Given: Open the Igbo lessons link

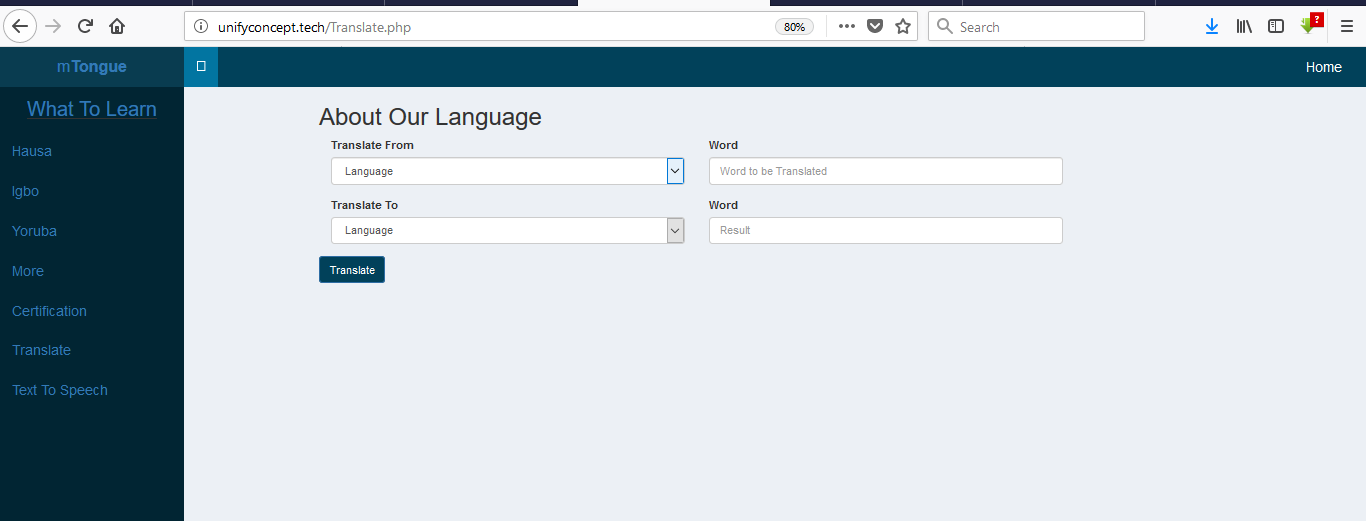Looking at the screenshot, I should point(26,191).
